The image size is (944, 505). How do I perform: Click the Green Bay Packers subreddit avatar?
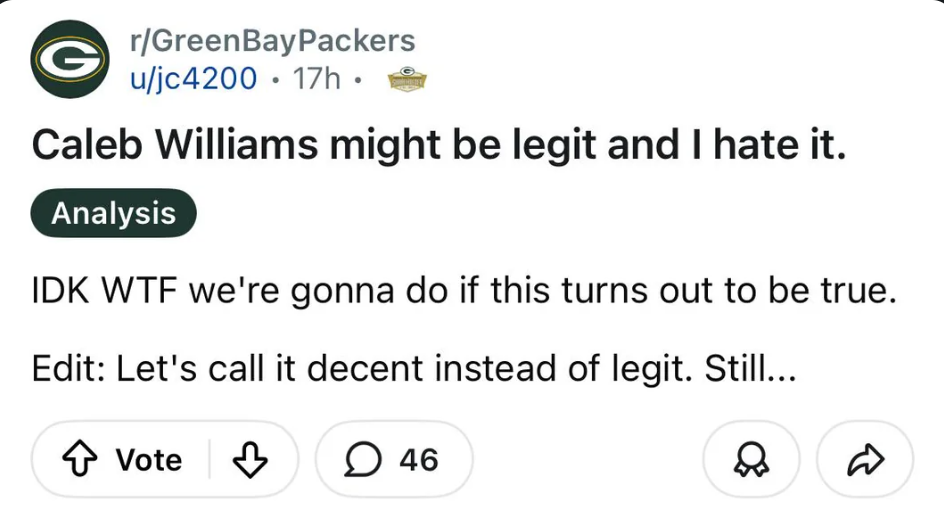point(70,59)
